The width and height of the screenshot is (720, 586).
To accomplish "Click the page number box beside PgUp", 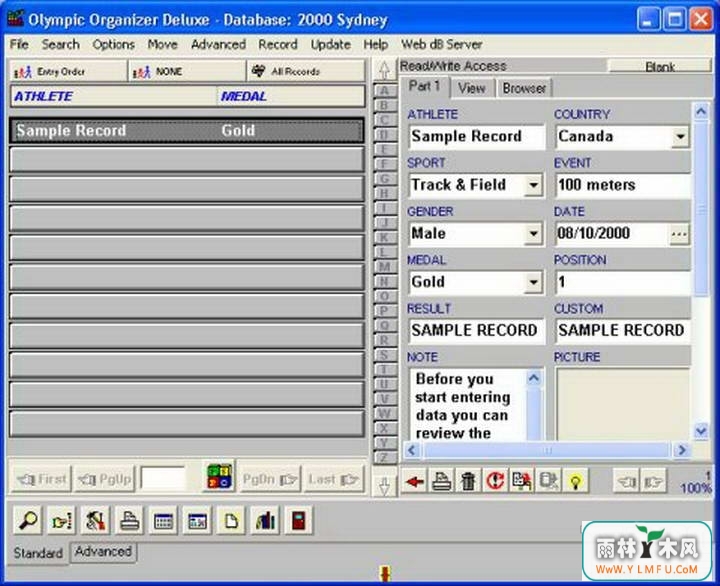I will pos(163,479).
